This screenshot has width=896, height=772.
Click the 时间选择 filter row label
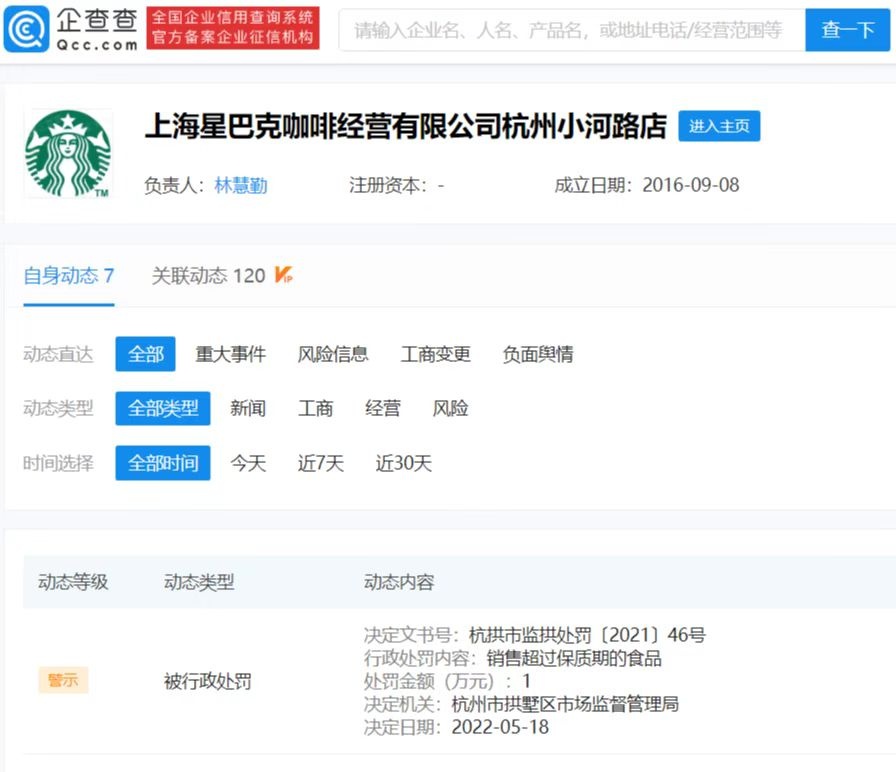pyautogui.click(x=58, y=463)
